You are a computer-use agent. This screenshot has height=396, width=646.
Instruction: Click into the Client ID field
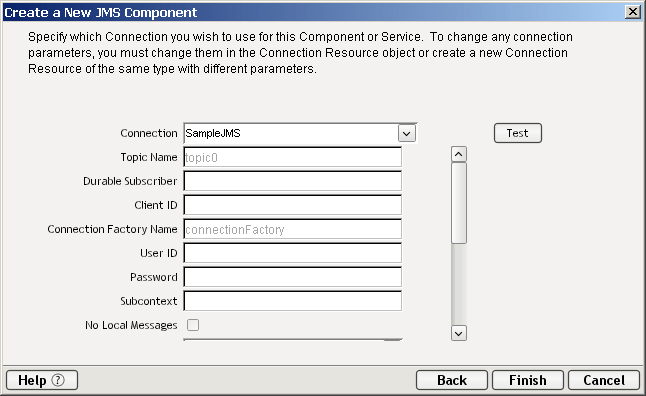point(293,205)
